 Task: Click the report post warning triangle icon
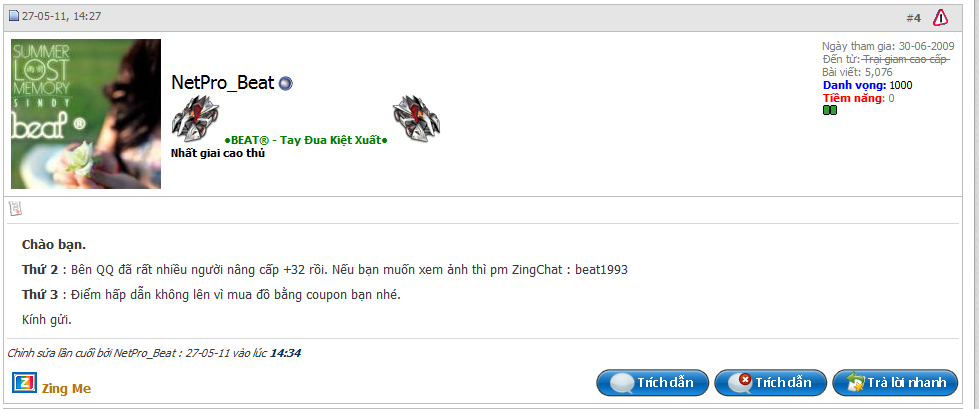[940, 17]
